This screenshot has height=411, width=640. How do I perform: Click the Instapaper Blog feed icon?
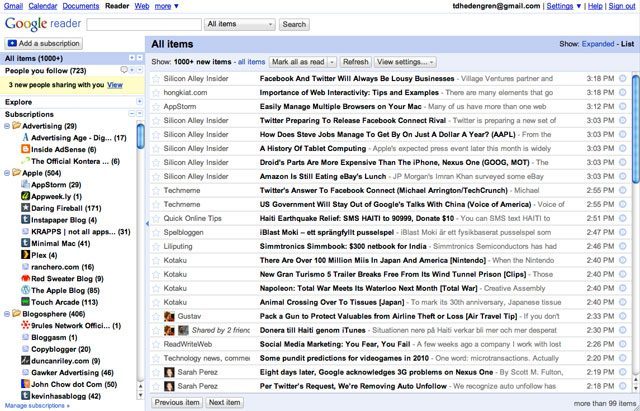coord(25,220)
